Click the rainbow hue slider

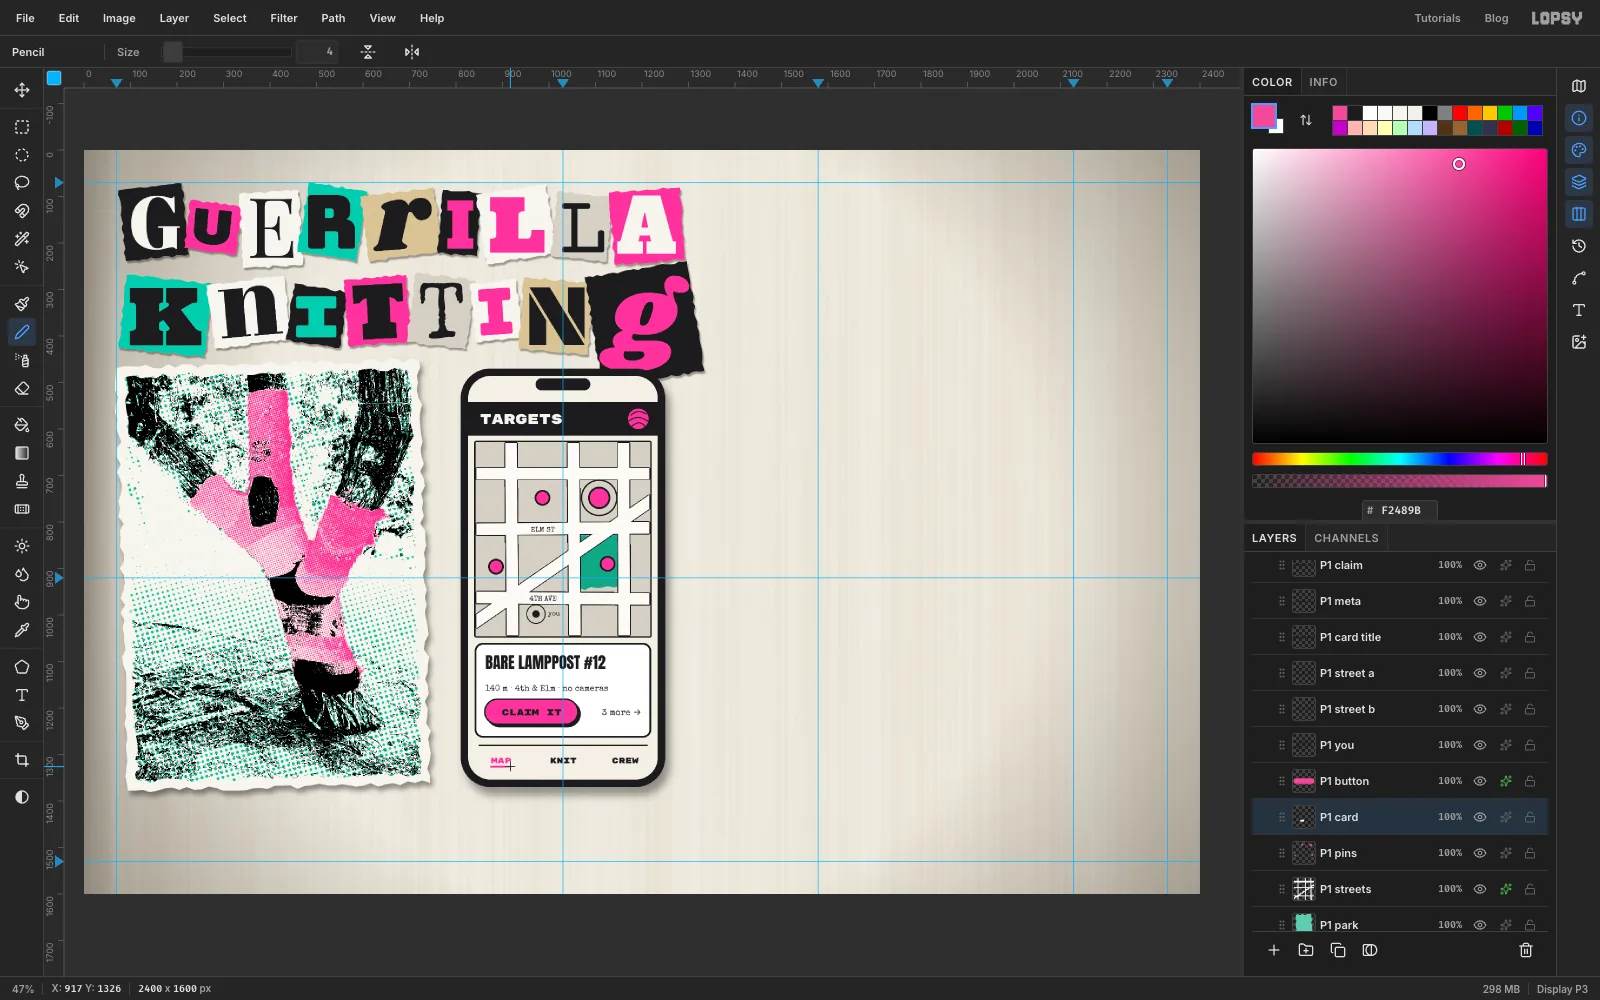(x=1400, y=459)
